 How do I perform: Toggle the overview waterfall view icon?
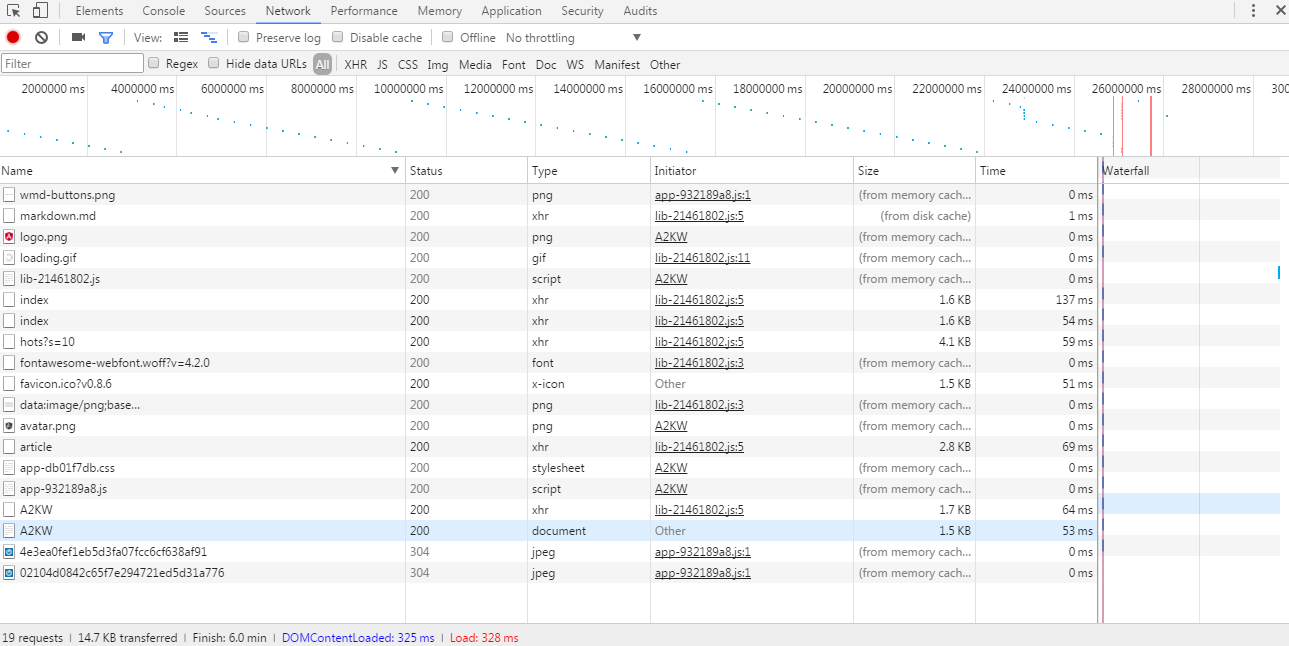coord(209,37)
